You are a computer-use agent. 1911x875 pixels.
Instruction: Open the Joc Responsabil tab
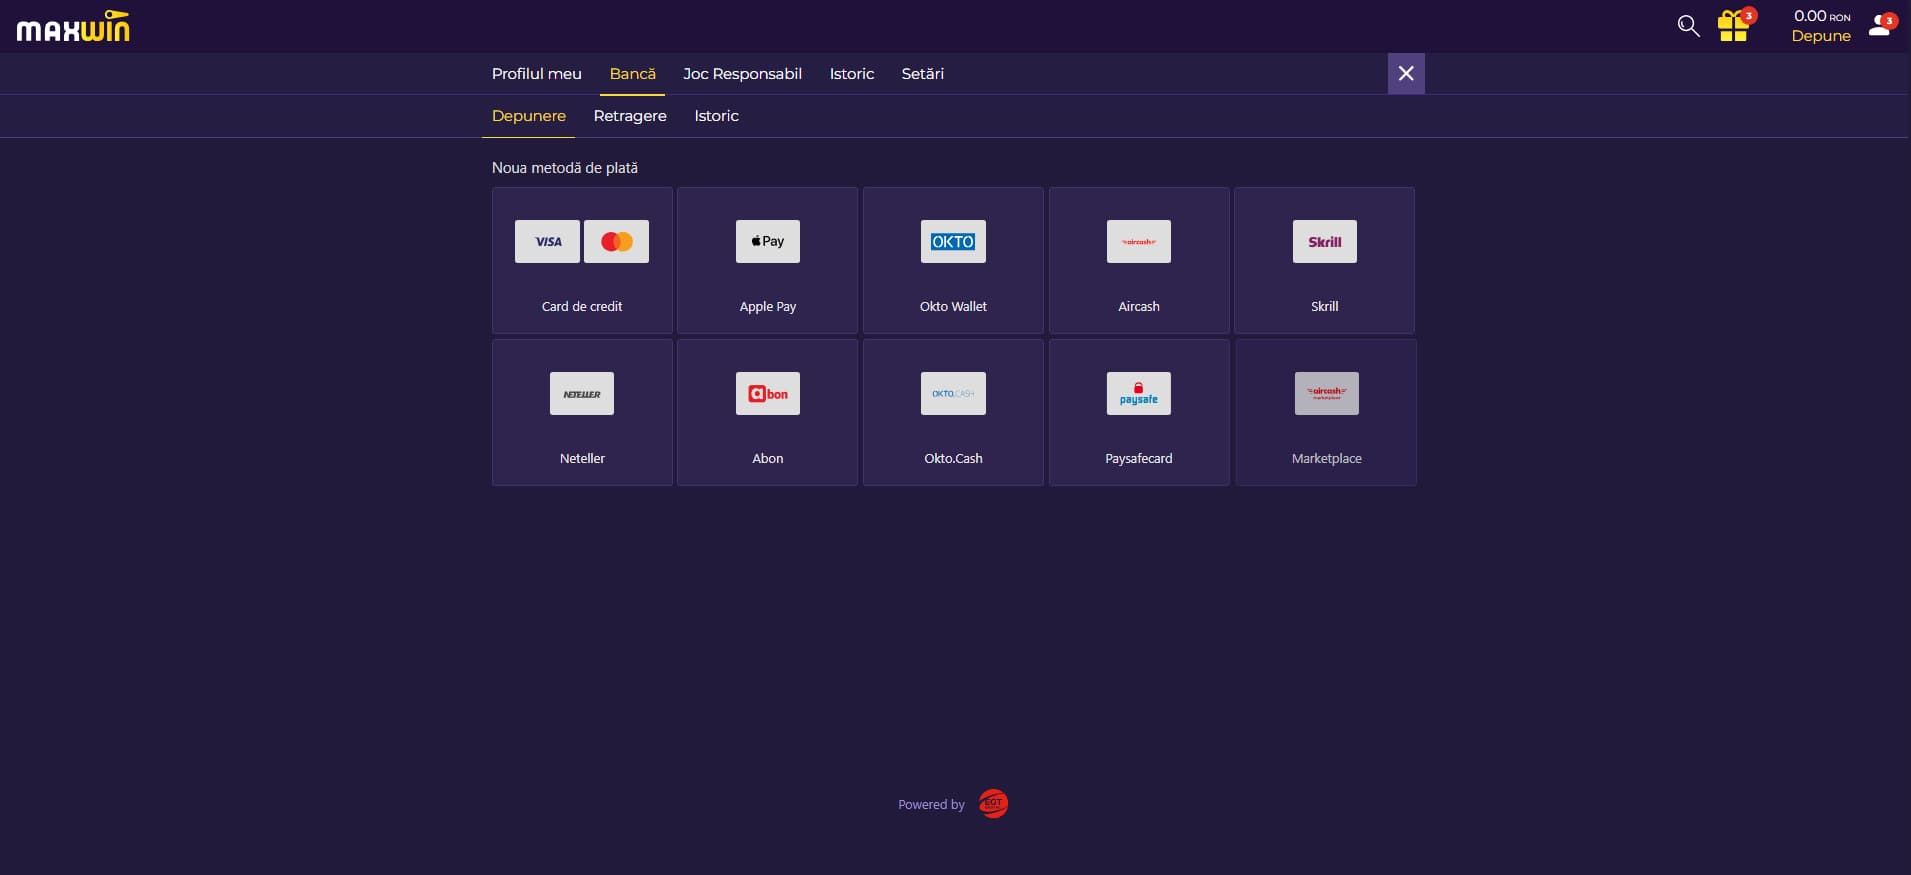pyautogui.click(x=742, y=74)
